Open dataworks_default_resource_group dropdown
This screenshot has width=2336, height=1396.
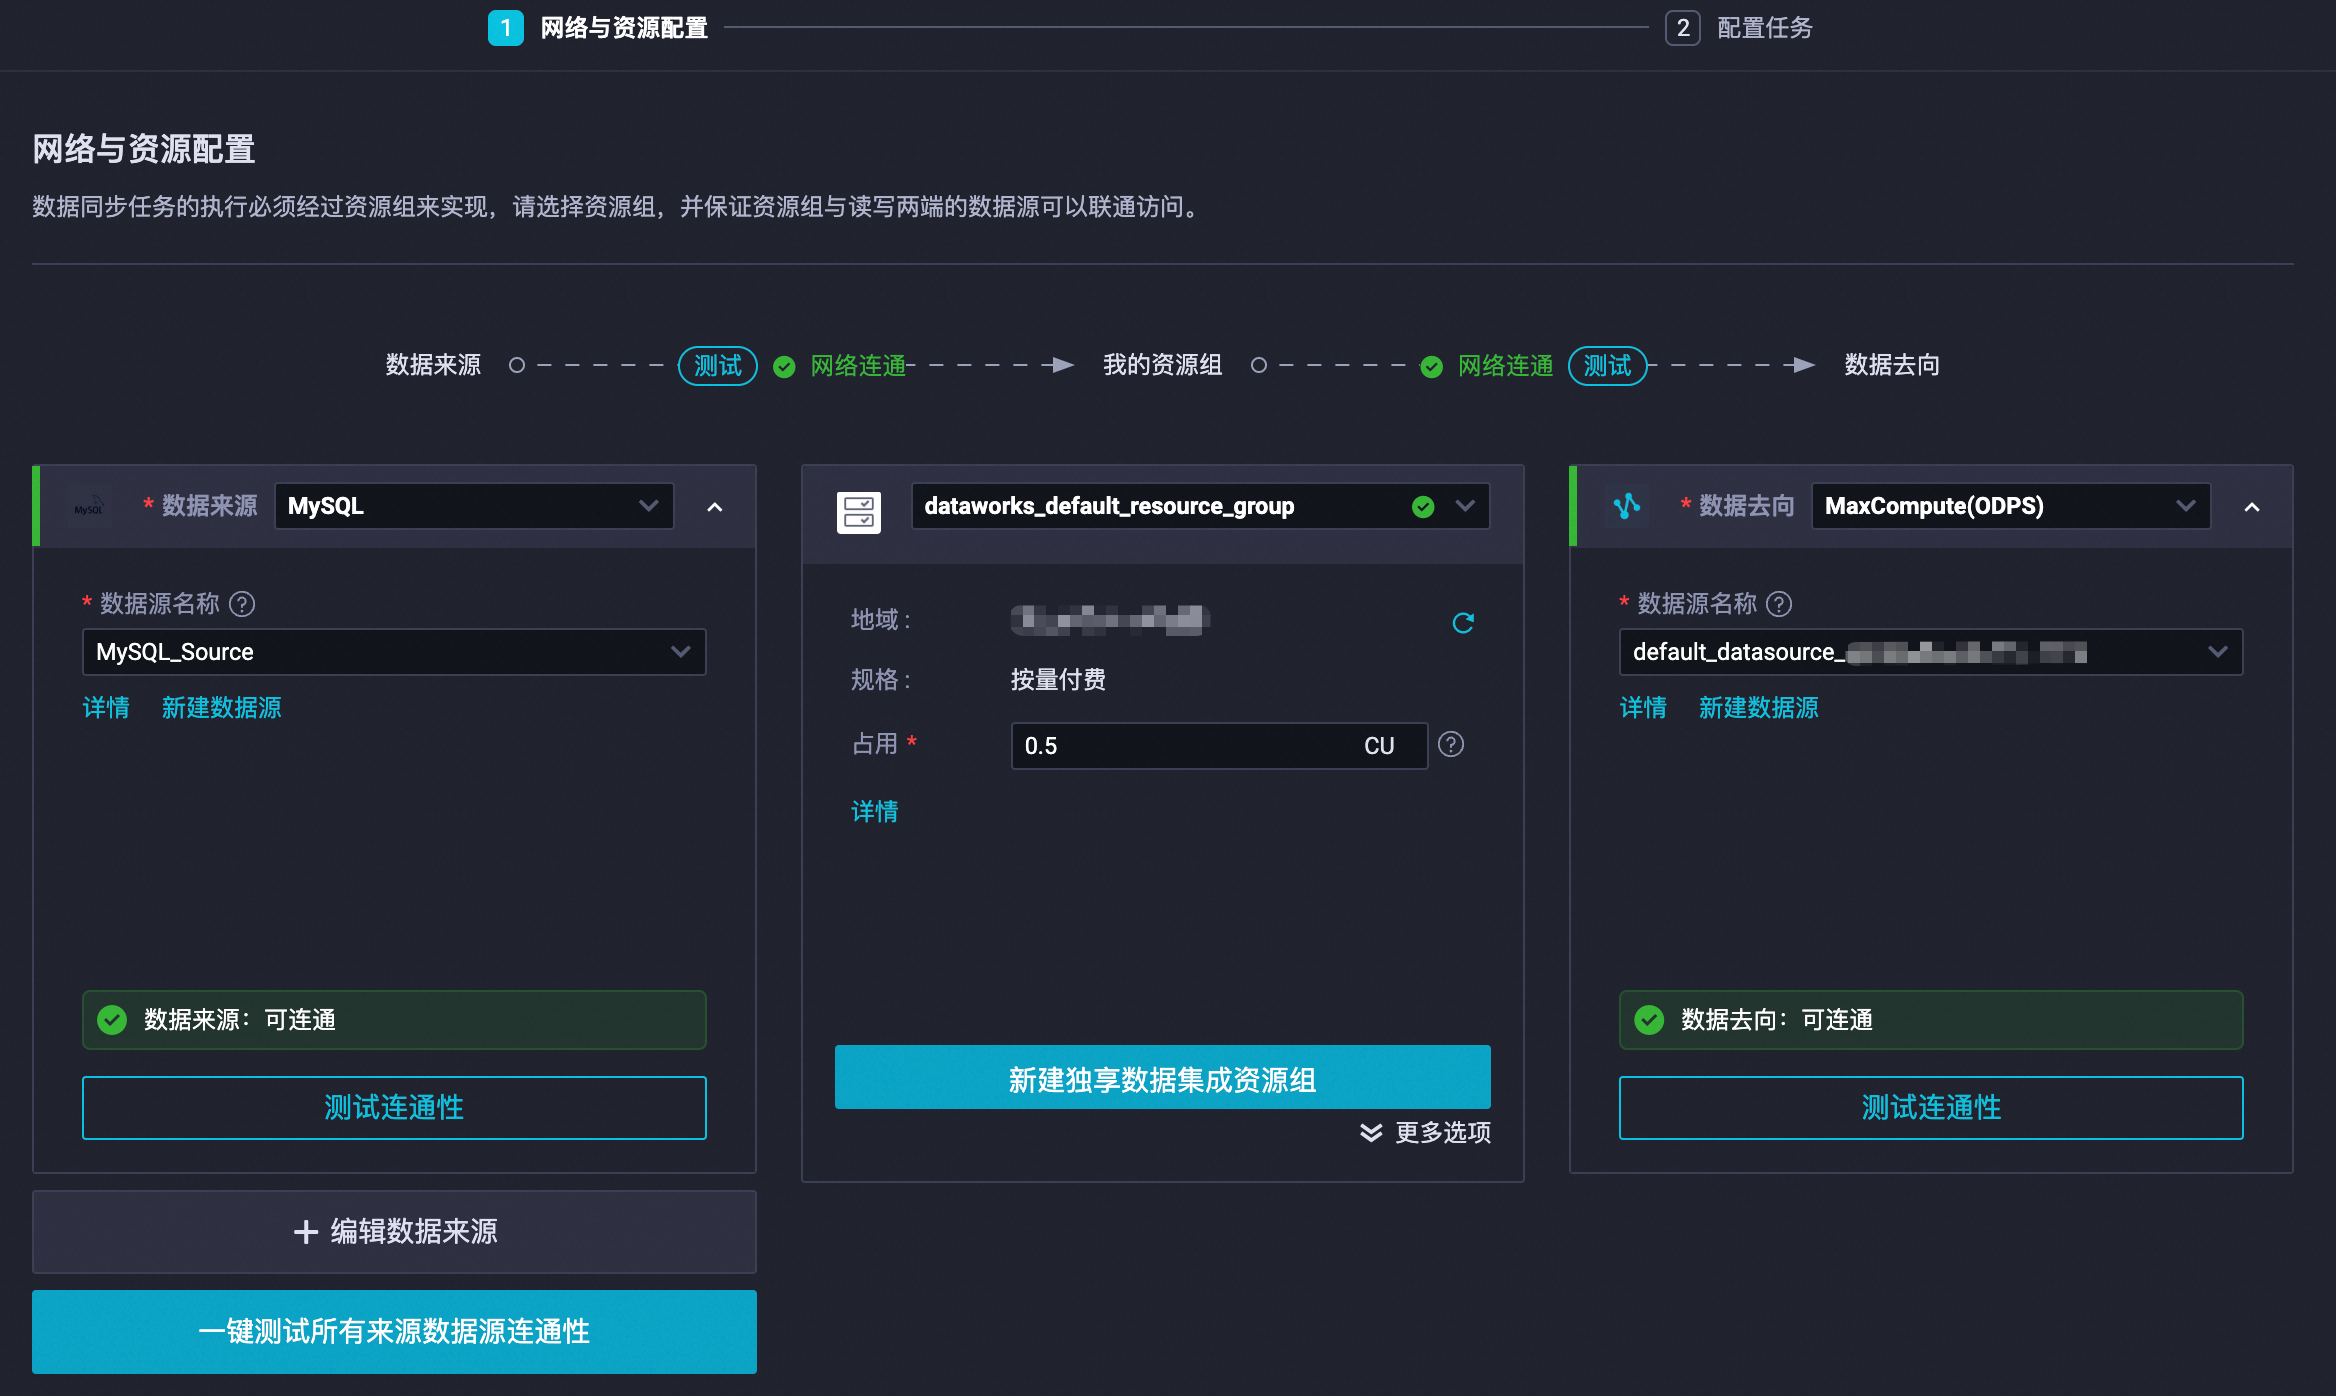pos(1200,506)
